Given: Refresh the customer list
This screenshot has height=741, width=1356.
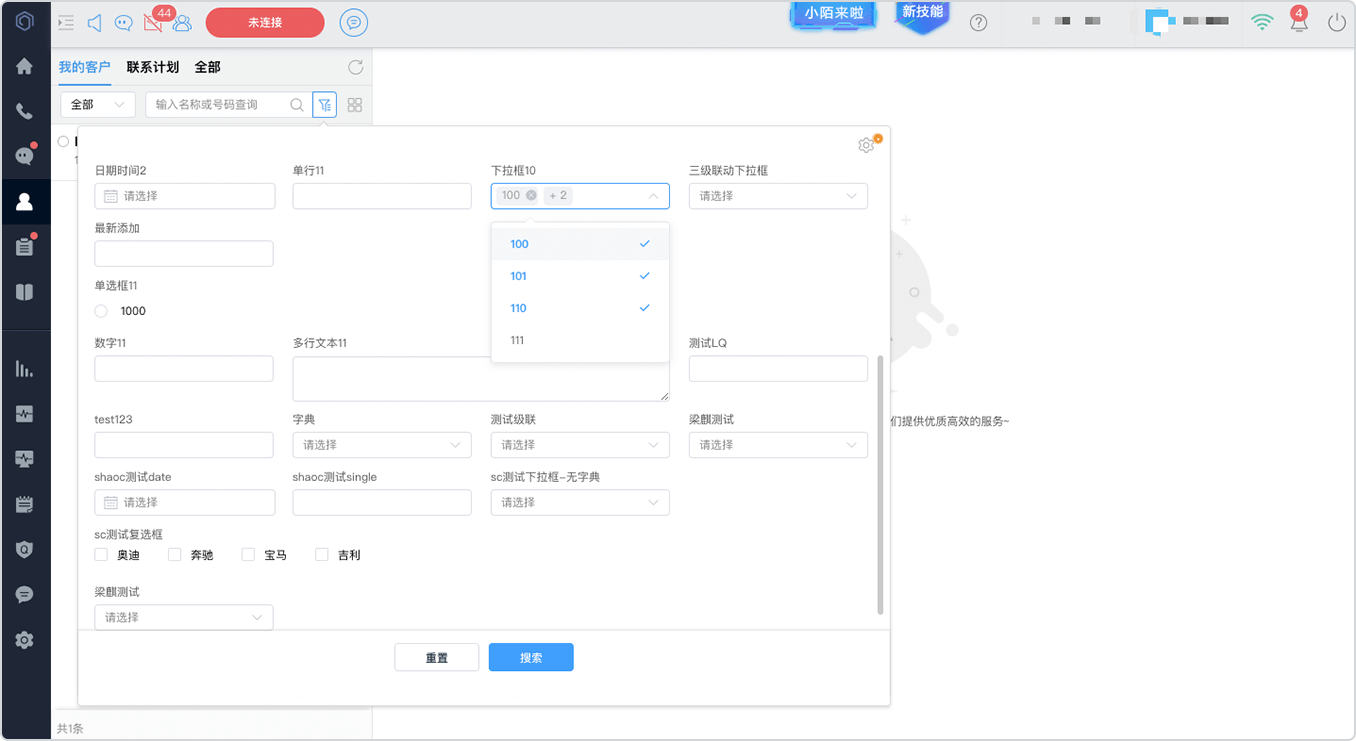Looking at the screenshot, I should (x=355, y=67).
